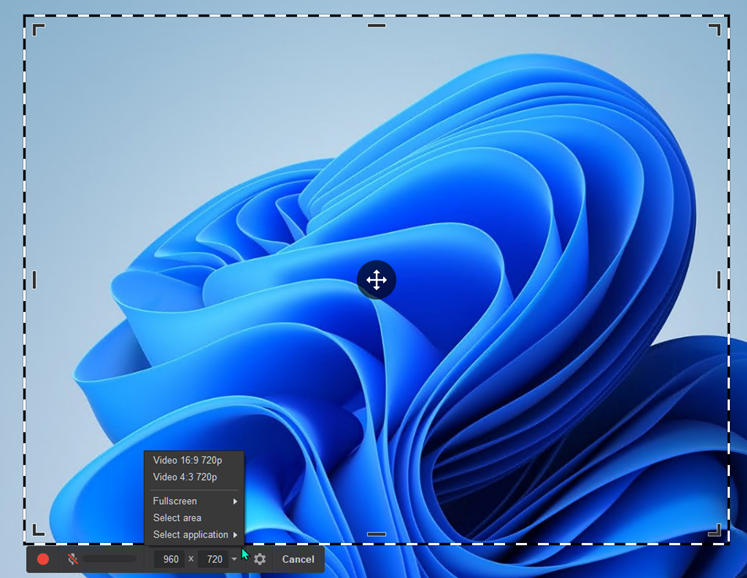Choose Select area option

[194, 518]
